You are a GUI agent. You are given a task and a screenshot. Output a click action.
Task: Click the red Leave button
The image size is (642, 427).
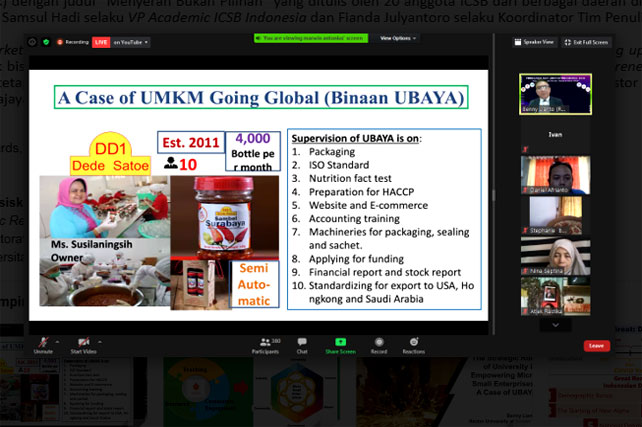597,346
